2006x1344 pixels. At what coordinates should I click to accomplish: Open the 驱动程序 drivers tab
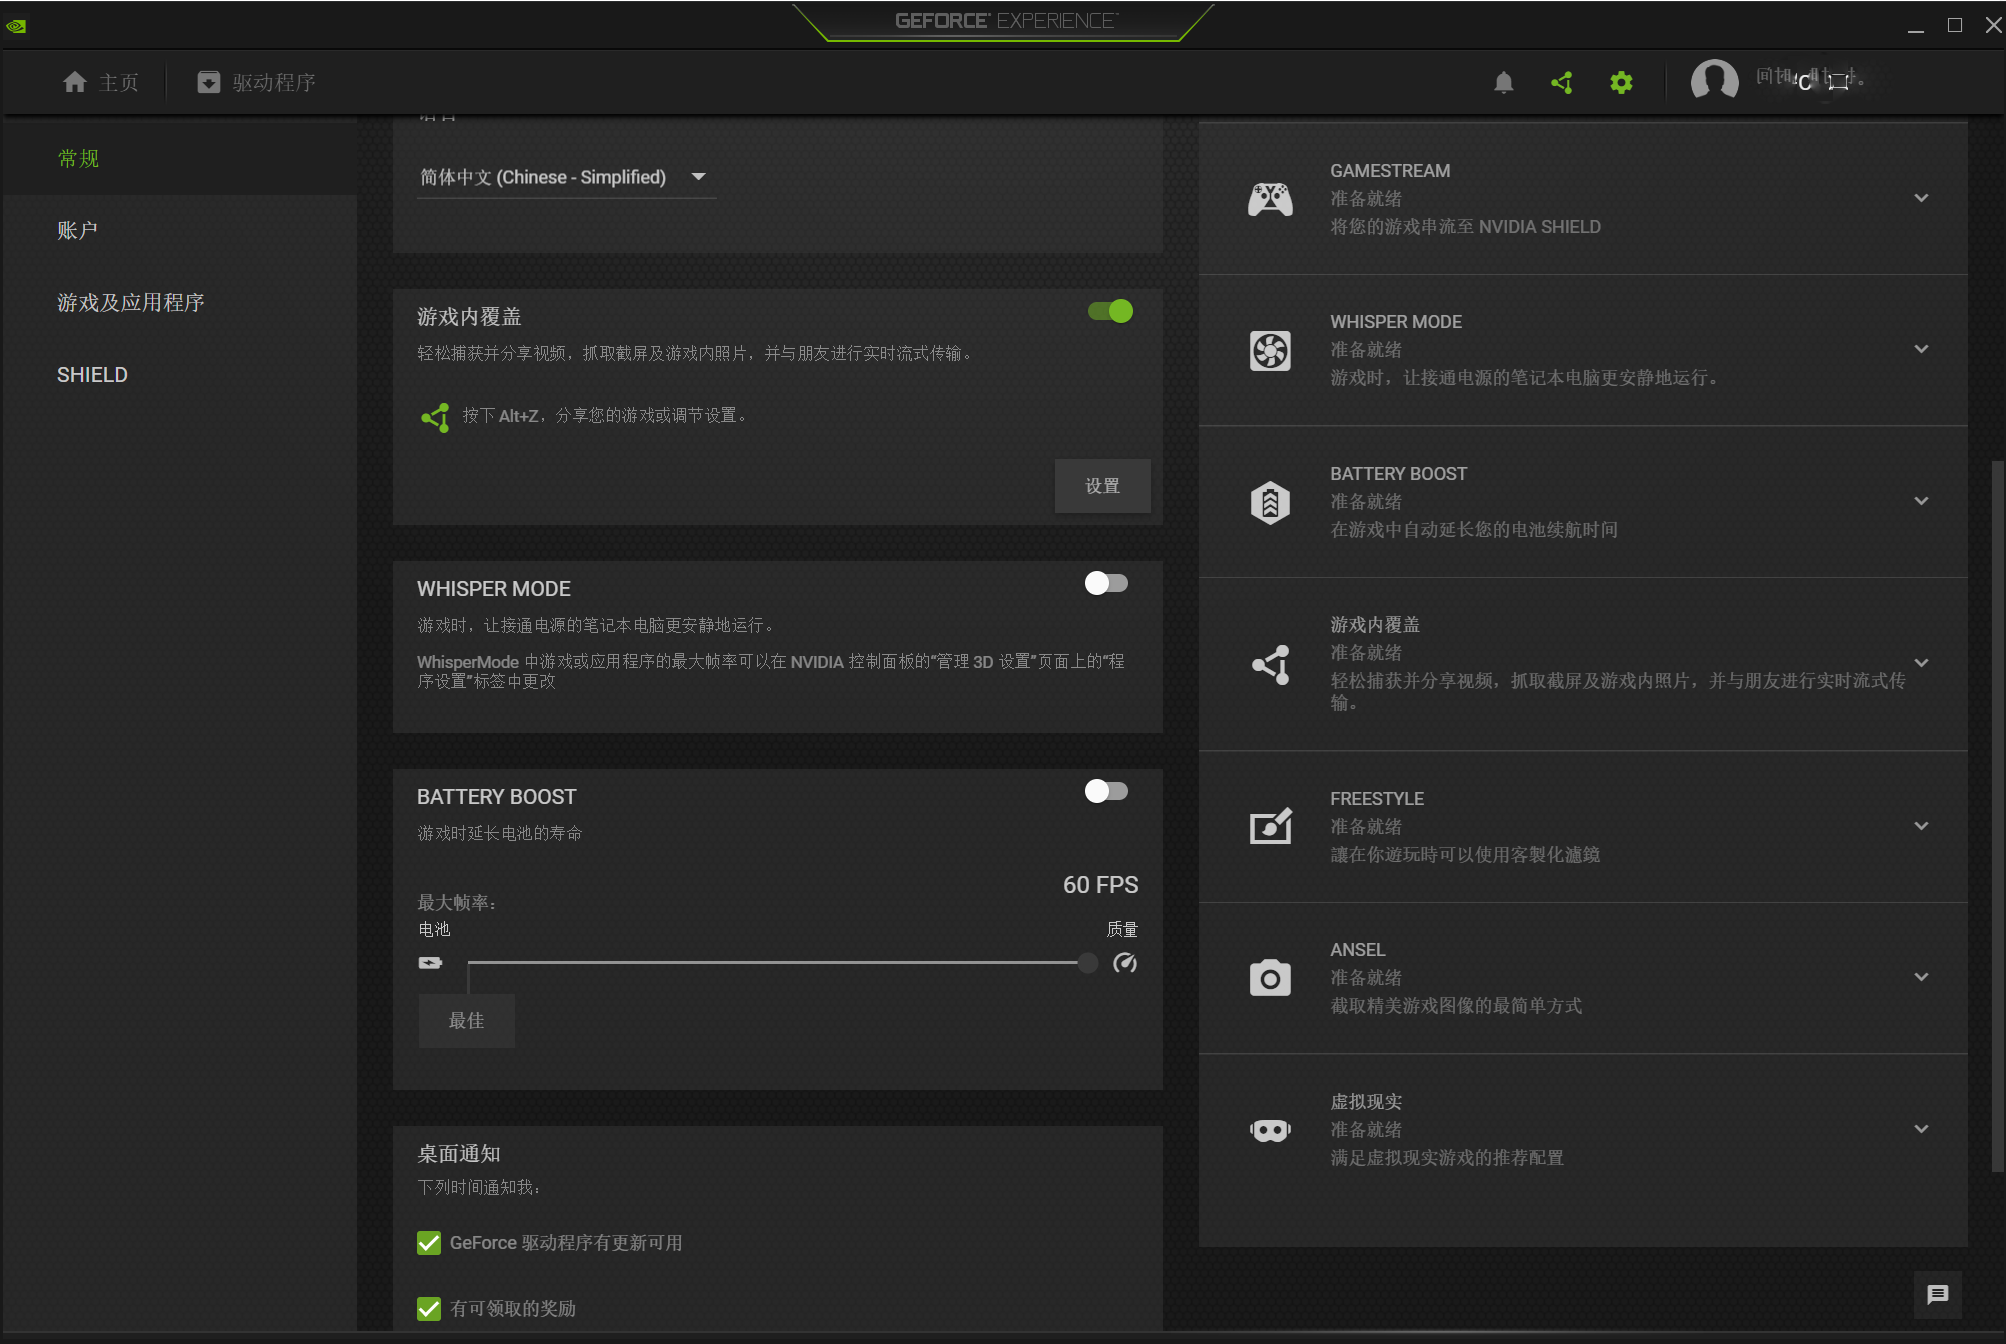click(256, 82)
